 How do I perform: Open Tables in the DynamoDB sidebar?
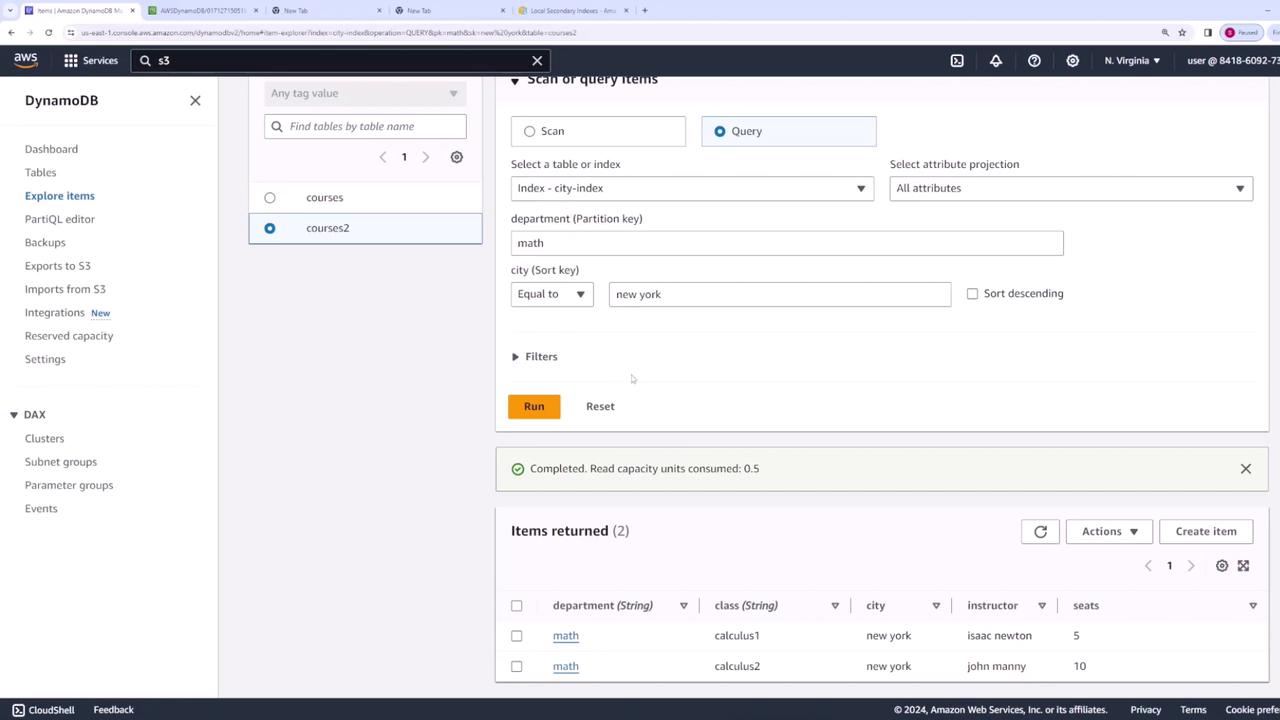tap(41, 172)
